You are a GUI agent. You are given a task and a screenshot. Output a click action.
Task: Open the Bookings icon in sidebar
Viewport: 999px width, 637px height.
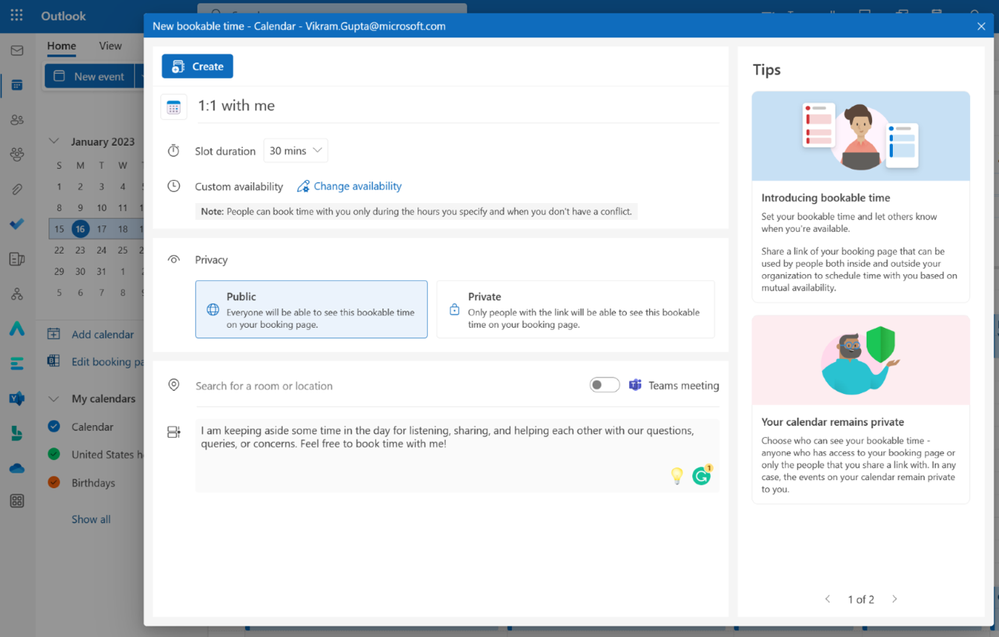tap(17, 433)
